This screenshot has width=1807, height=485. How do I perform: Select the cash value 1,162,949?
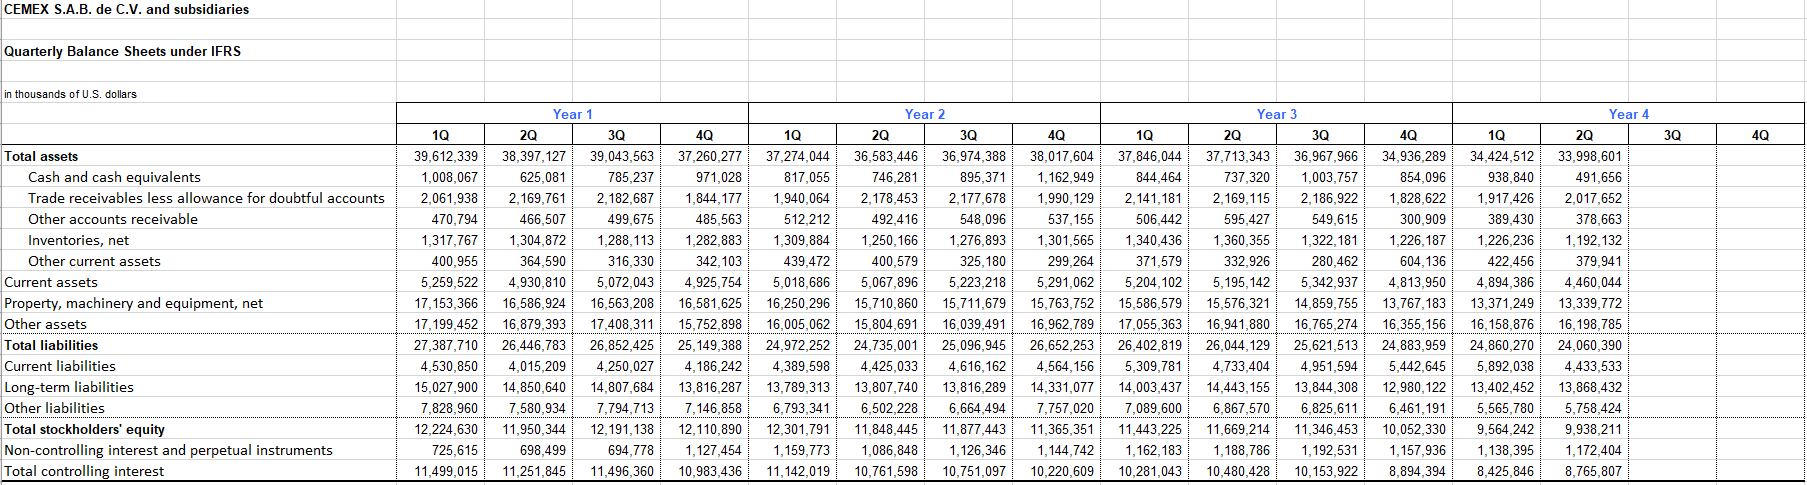(1065, 177)
